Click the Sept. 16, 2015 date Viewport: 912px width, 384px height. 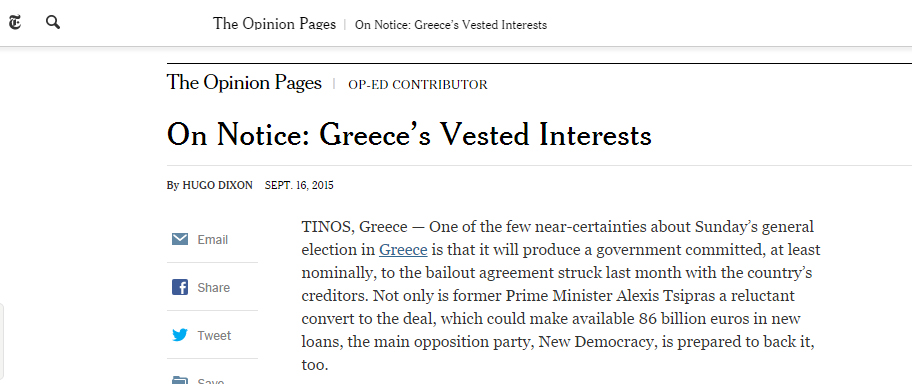pos(299,186)
